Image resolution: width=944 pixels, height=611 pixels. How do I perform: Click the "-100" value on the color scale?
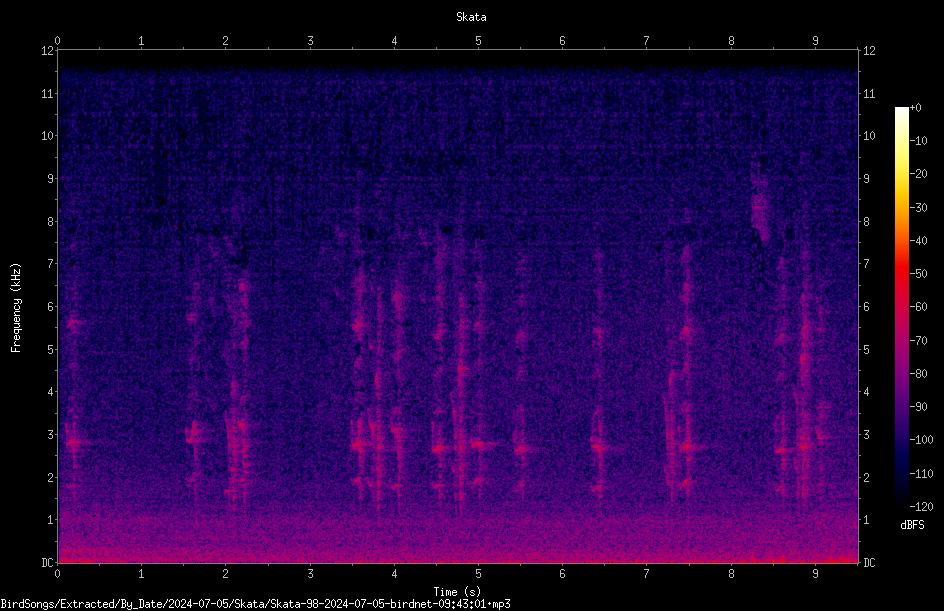[921, 440]
